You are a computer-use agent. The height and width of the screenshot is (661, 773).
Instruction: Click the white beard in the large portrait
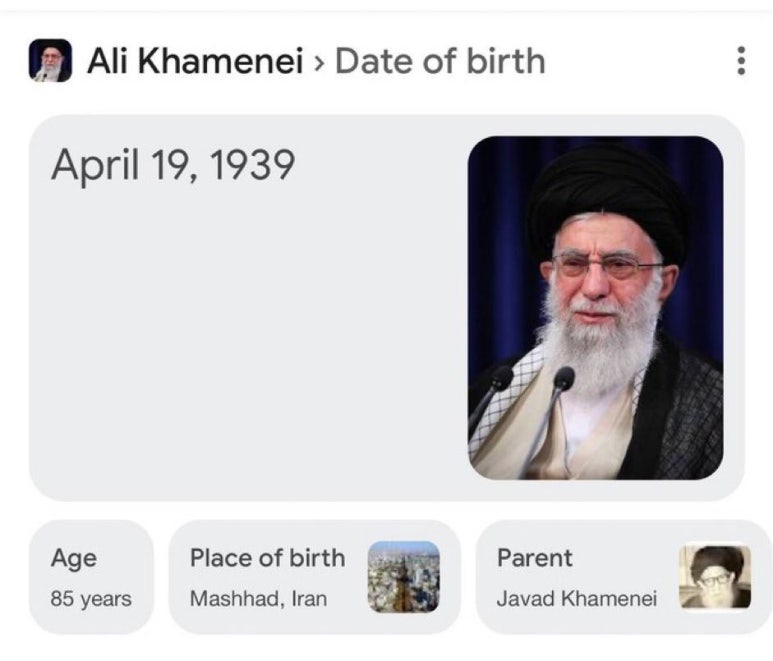point(599,345)
